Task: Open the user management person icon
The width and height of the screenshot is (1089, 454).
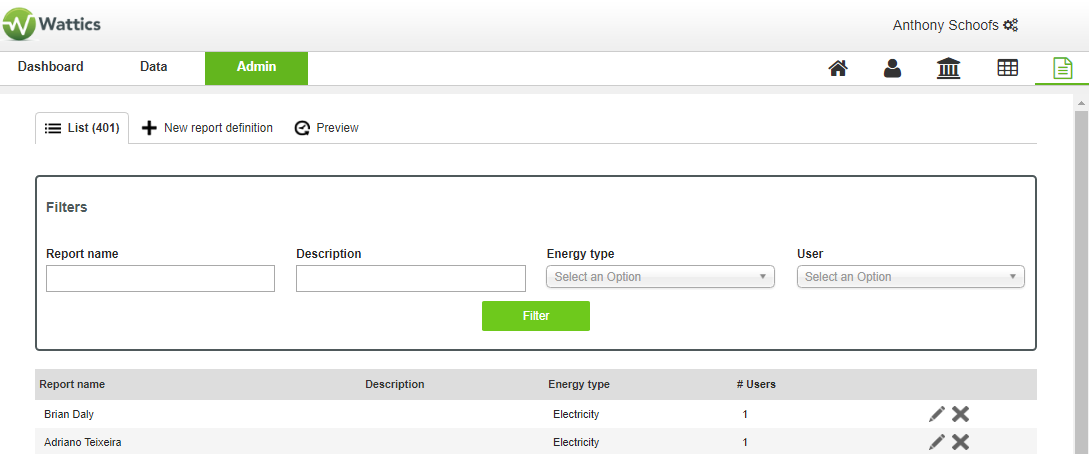Action: (893, 68)
